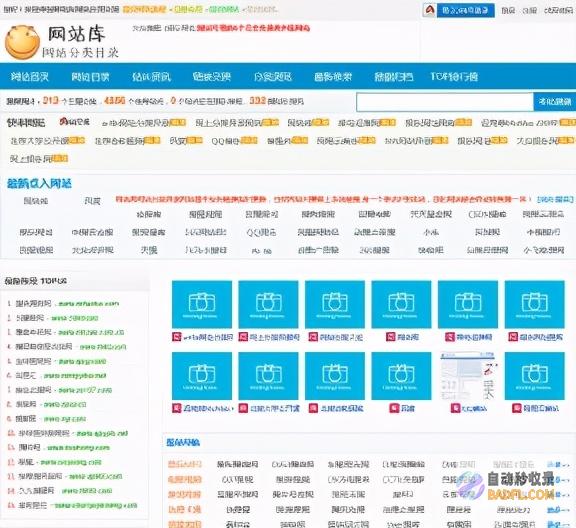
Task: Open the last camera thumbnail in second row
Action: pyautogui.click(x=534, y=376)
